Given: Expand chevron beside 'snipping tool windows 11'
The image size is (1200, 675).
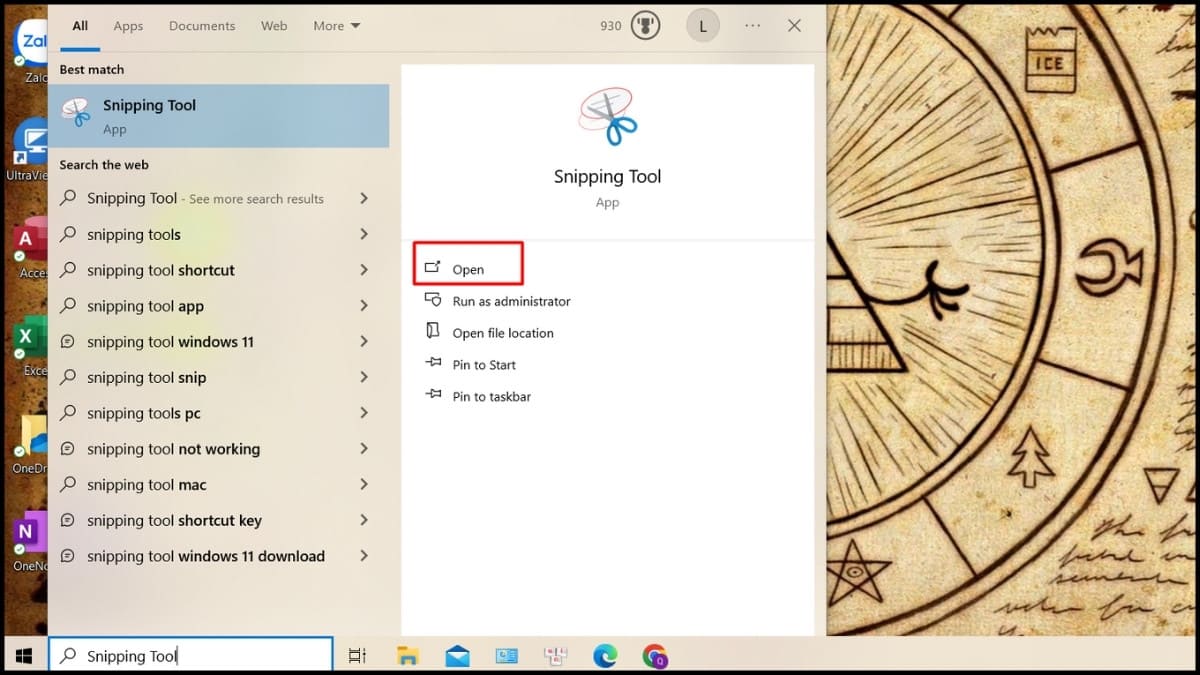Looking at the screenshot, I should click(x=364, y=342).
